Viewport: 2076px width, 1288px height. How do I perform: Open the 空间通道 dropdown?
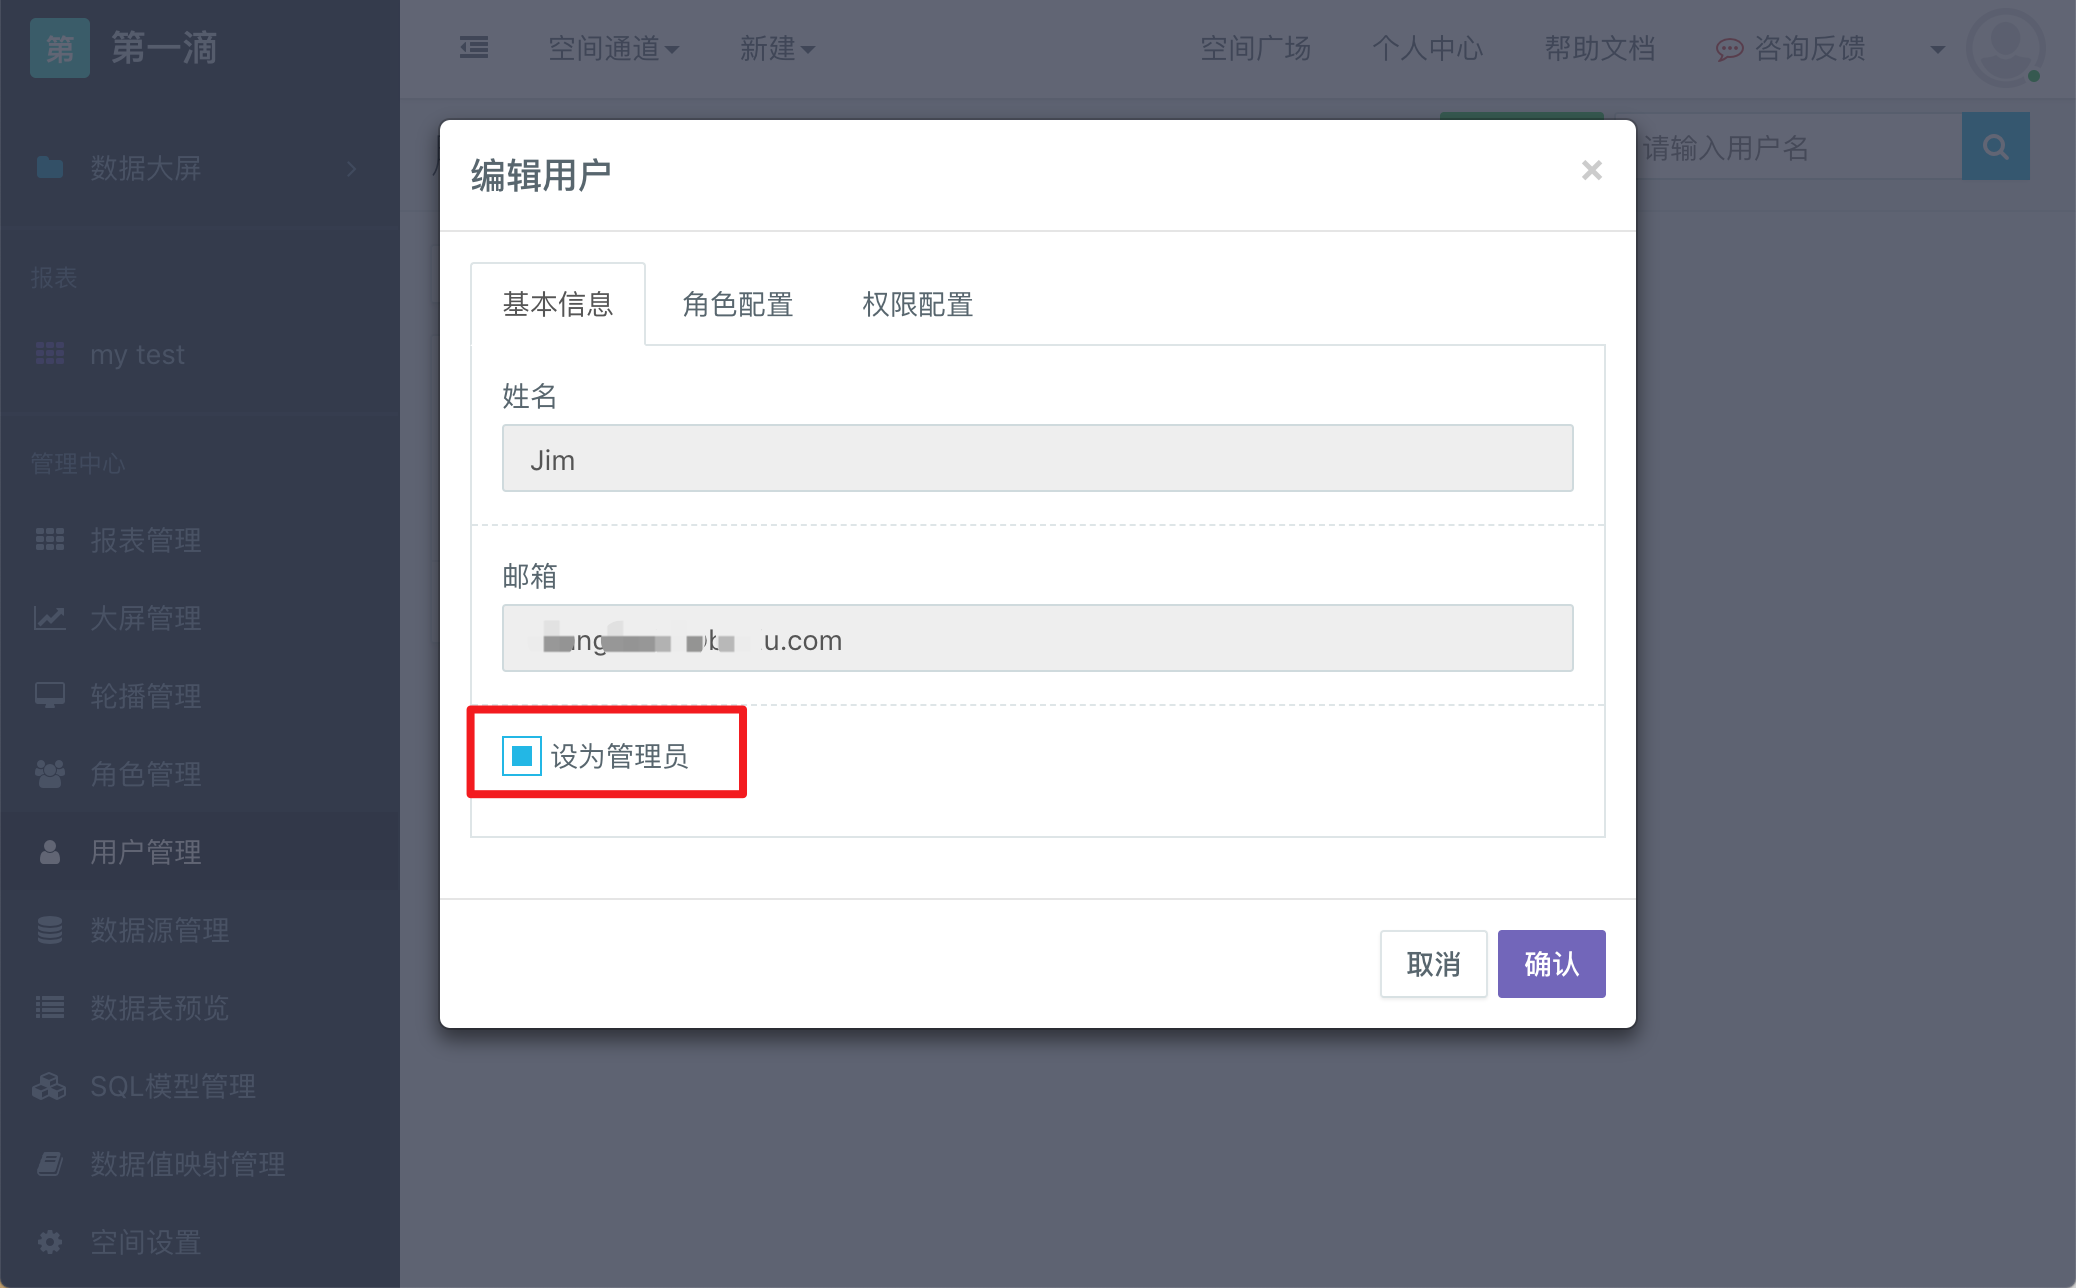coord(613,48)
